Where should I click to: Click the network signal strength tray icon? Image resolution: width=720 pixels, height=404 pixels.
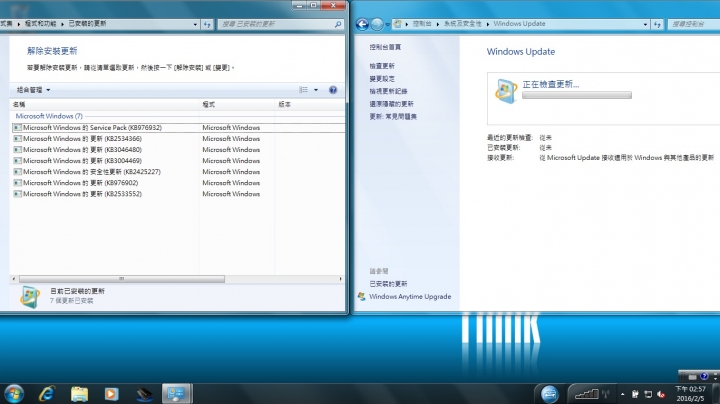(587, 393)
